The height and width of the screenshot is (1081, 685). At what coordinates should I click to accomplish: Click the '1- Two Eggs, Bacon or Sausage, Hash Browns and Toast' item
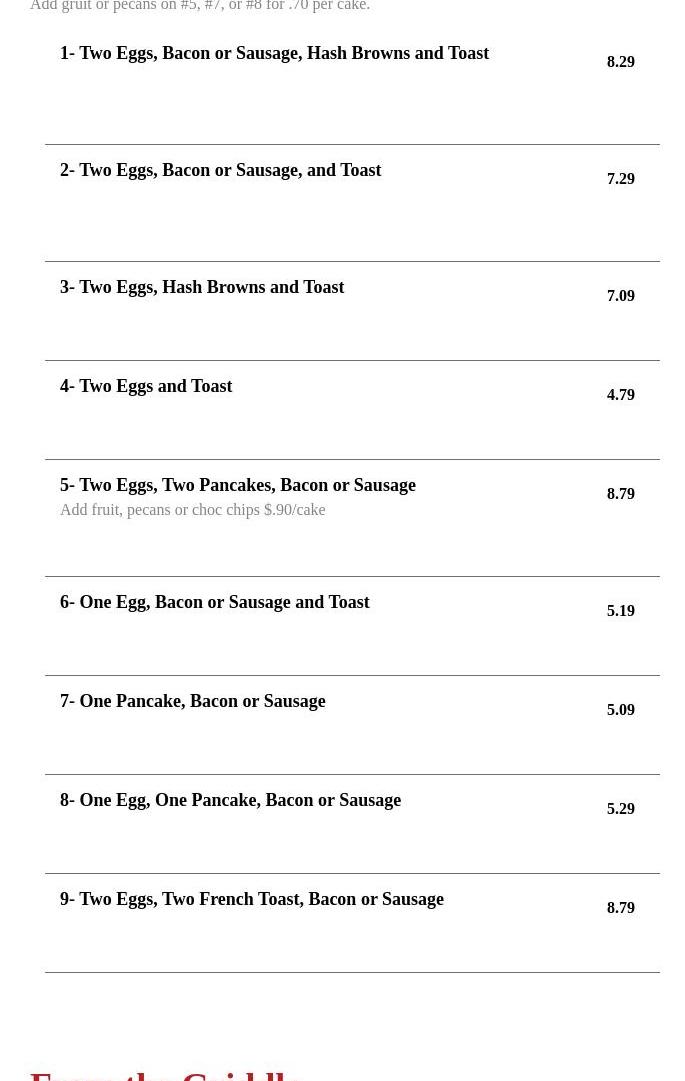pyautogui.click(x=274, y=53)
